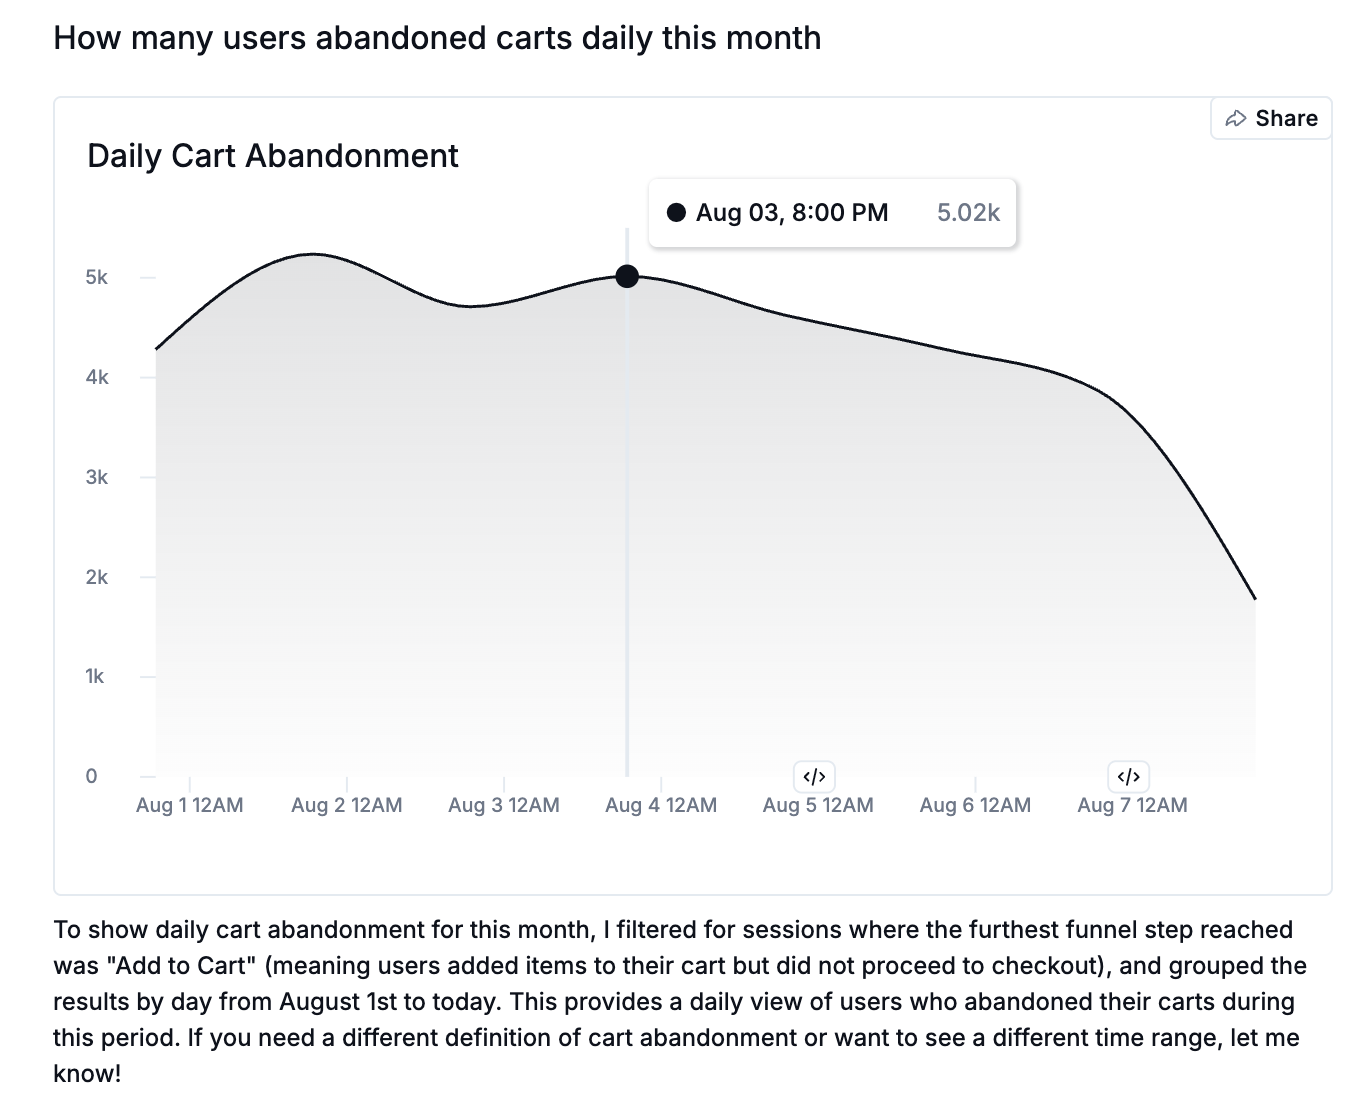Open the code annotation icon near Aug 7
Viewport: 1358px width, 1106px height.
point(1128,776)
